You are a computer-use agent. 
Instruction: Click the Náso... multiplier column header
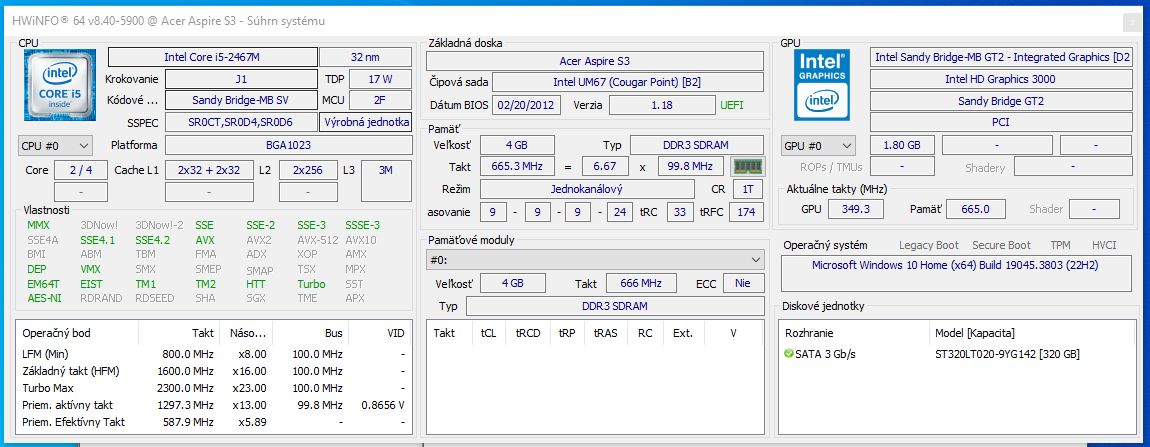tap(246, 333)
